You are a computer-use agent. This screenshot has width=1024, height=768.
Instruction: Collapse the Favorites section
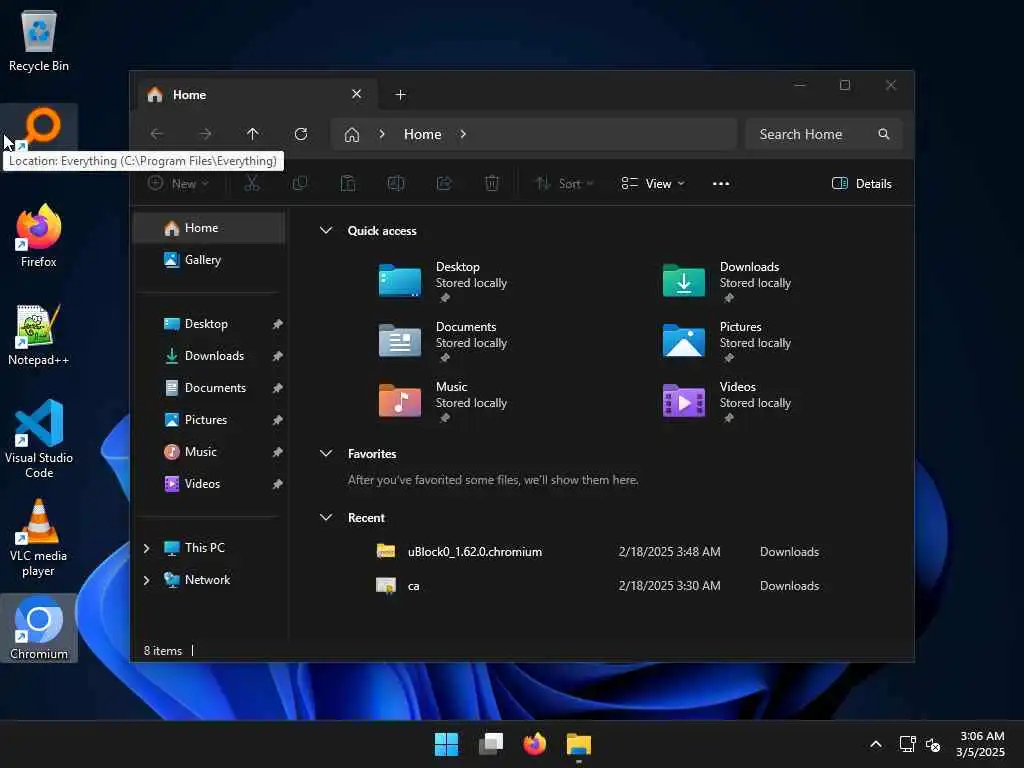click(326, 453)
